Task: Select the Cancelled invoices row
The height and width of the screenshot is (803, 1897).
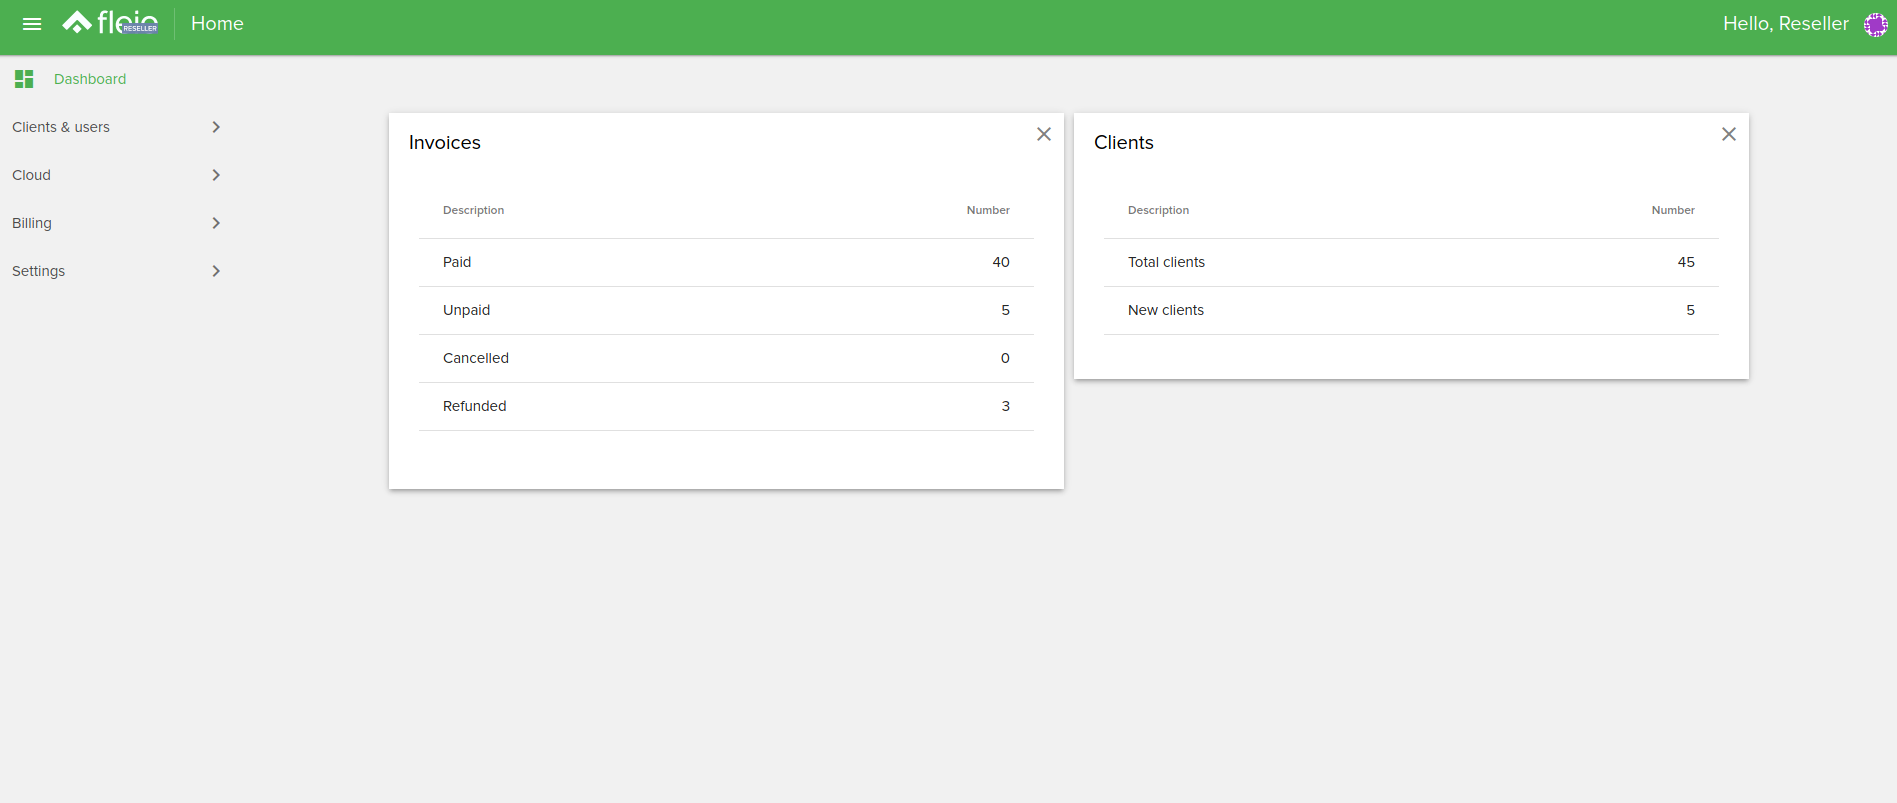Action: (x=726, y=358)
